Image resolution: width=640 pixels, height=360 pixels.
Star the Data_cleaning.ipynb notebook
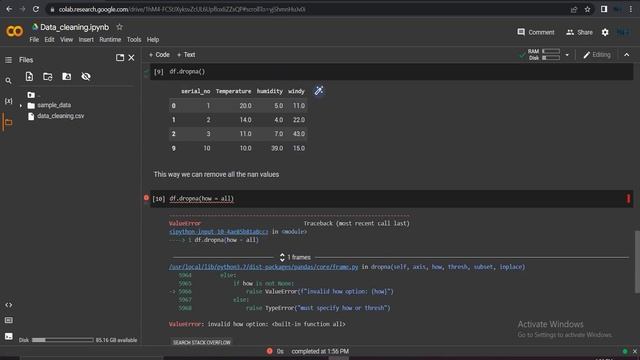pyautogui.click(x=119, y=27)
